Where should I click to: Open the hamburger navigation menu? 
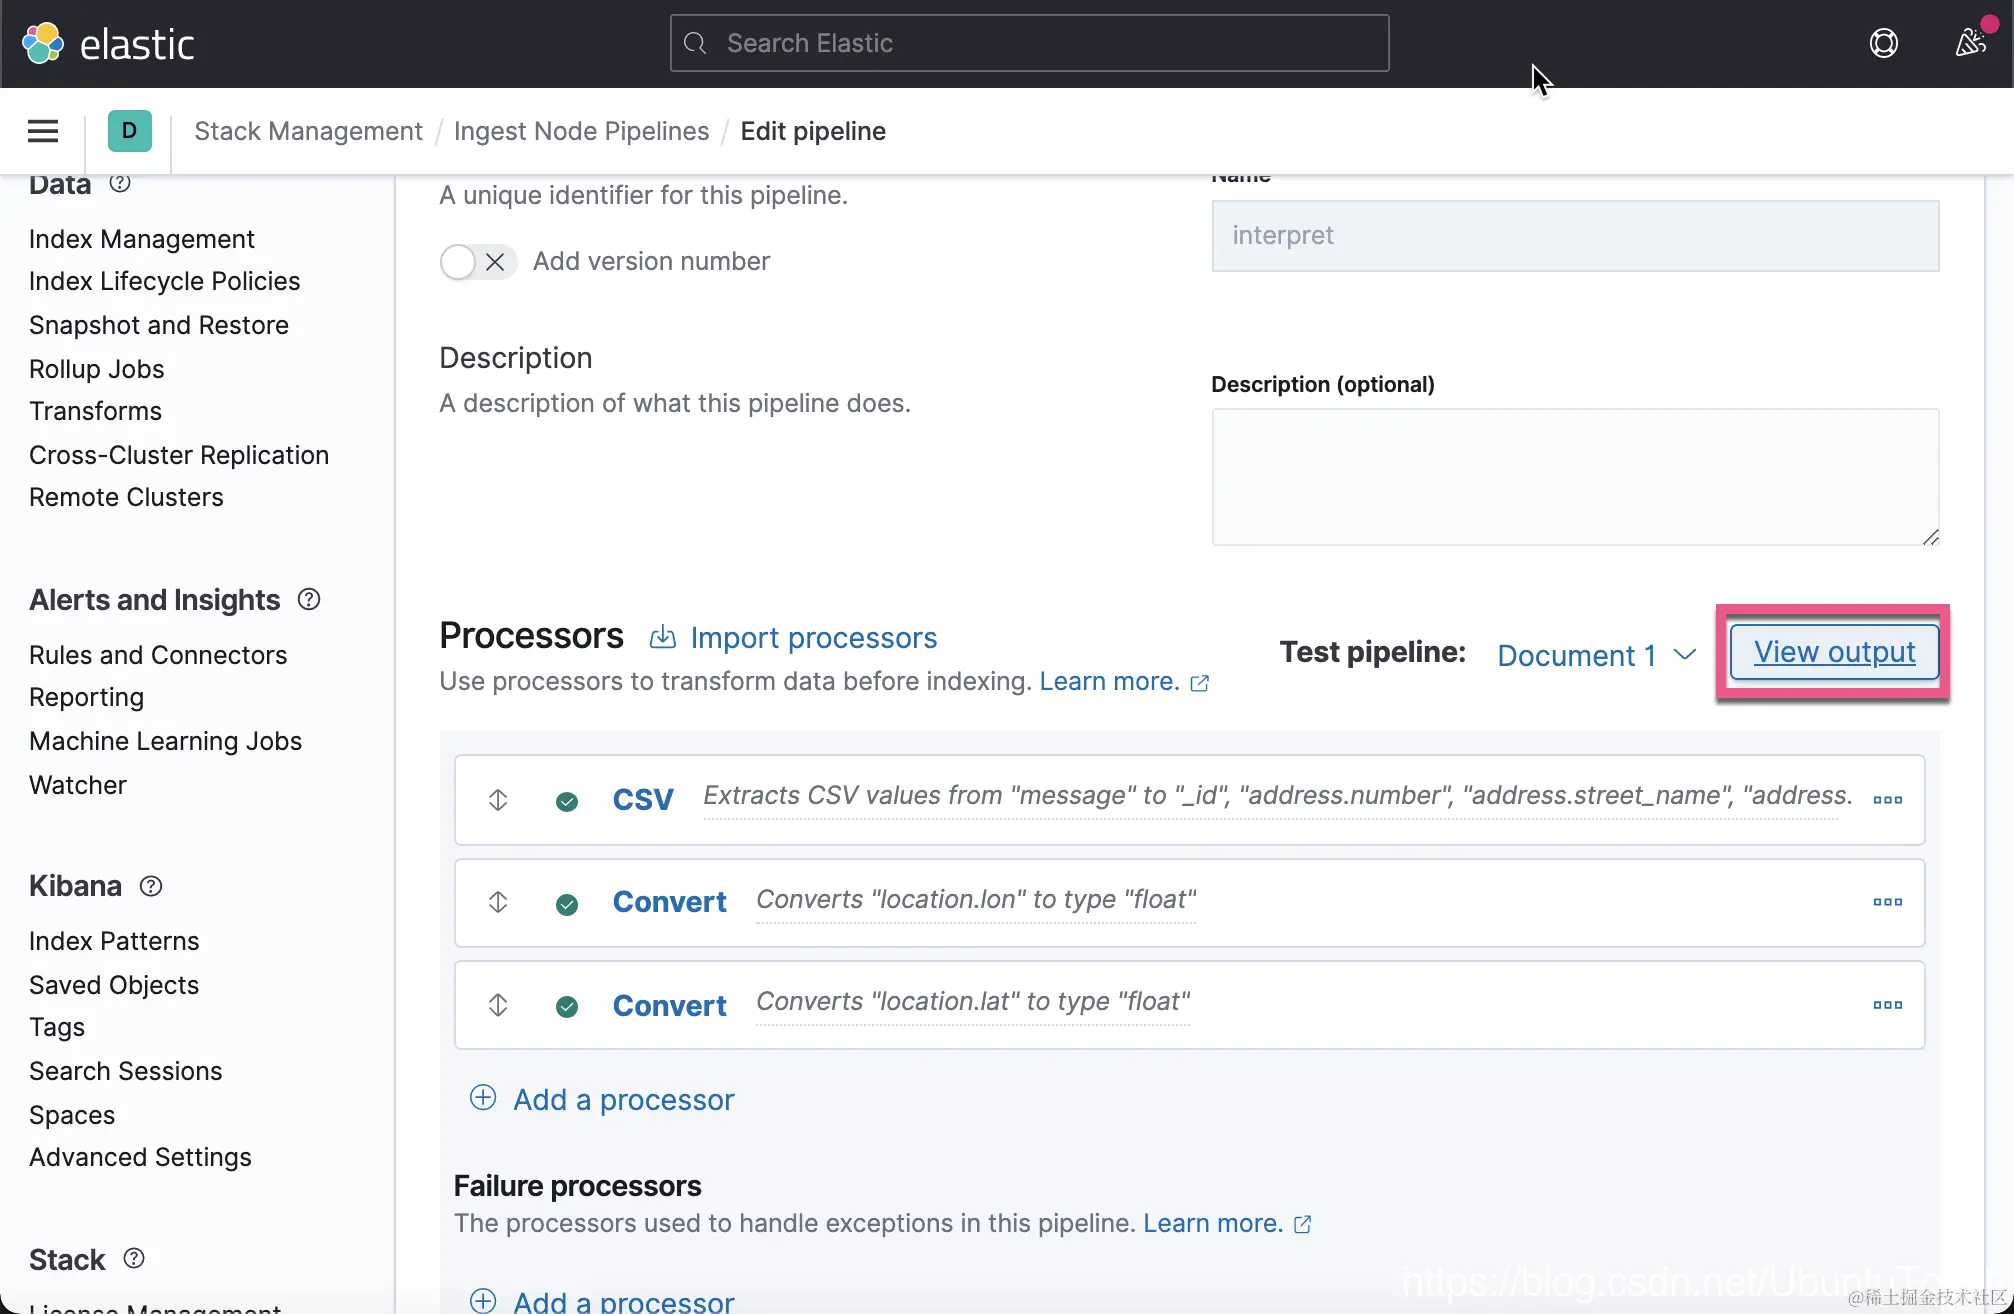[42, 131]
